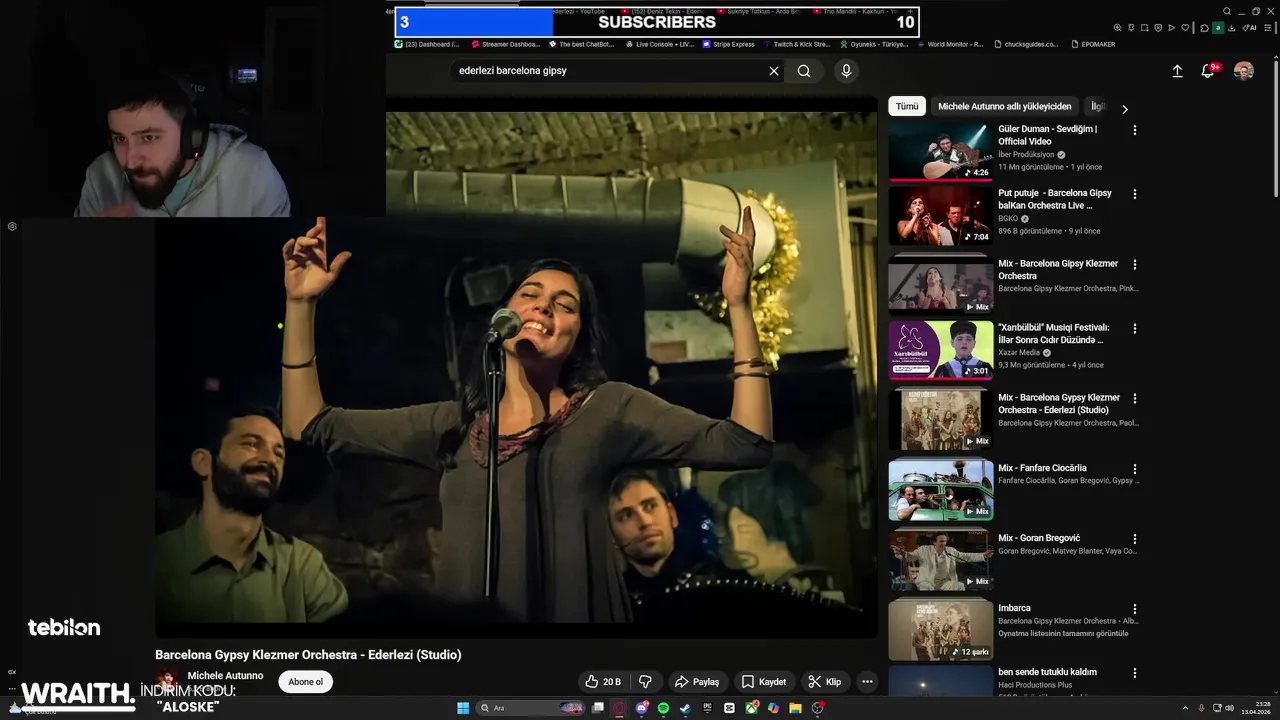The height and width of the screenshot is (720, 1280).
Task: Open YouTube notifications bell
Action: click(1208, 71)
